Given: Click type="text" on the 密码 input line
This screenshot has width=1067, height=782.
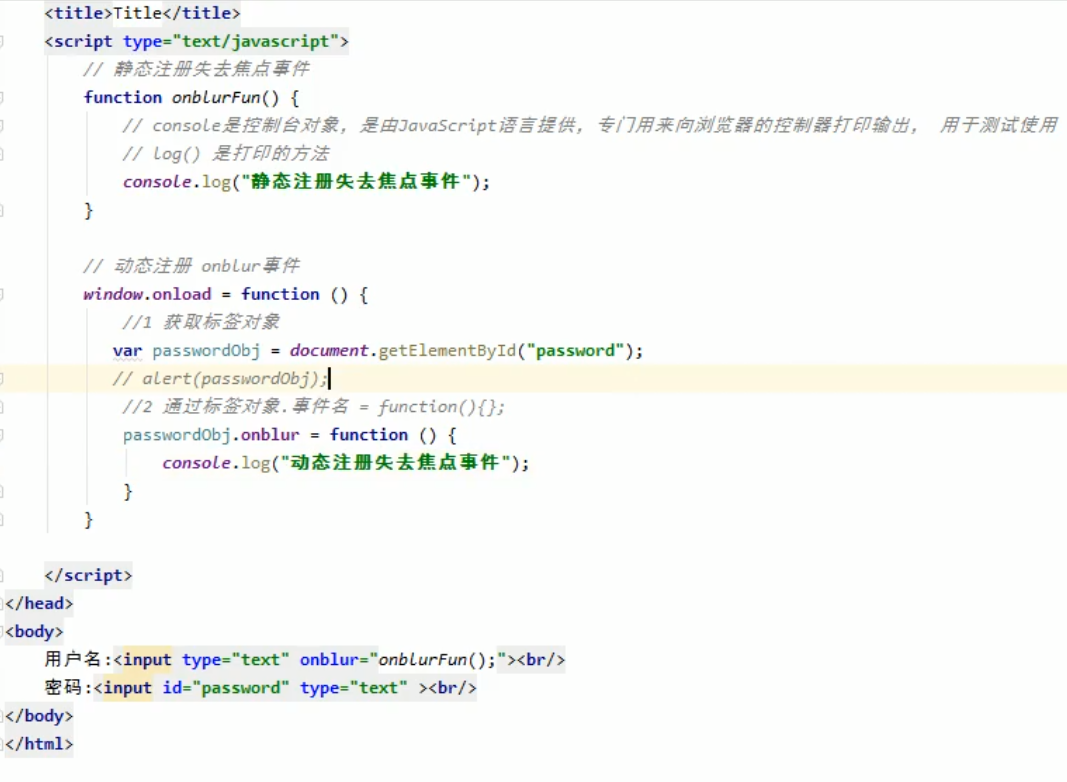Looking at the screenshot, I should (x=354, y=688).
